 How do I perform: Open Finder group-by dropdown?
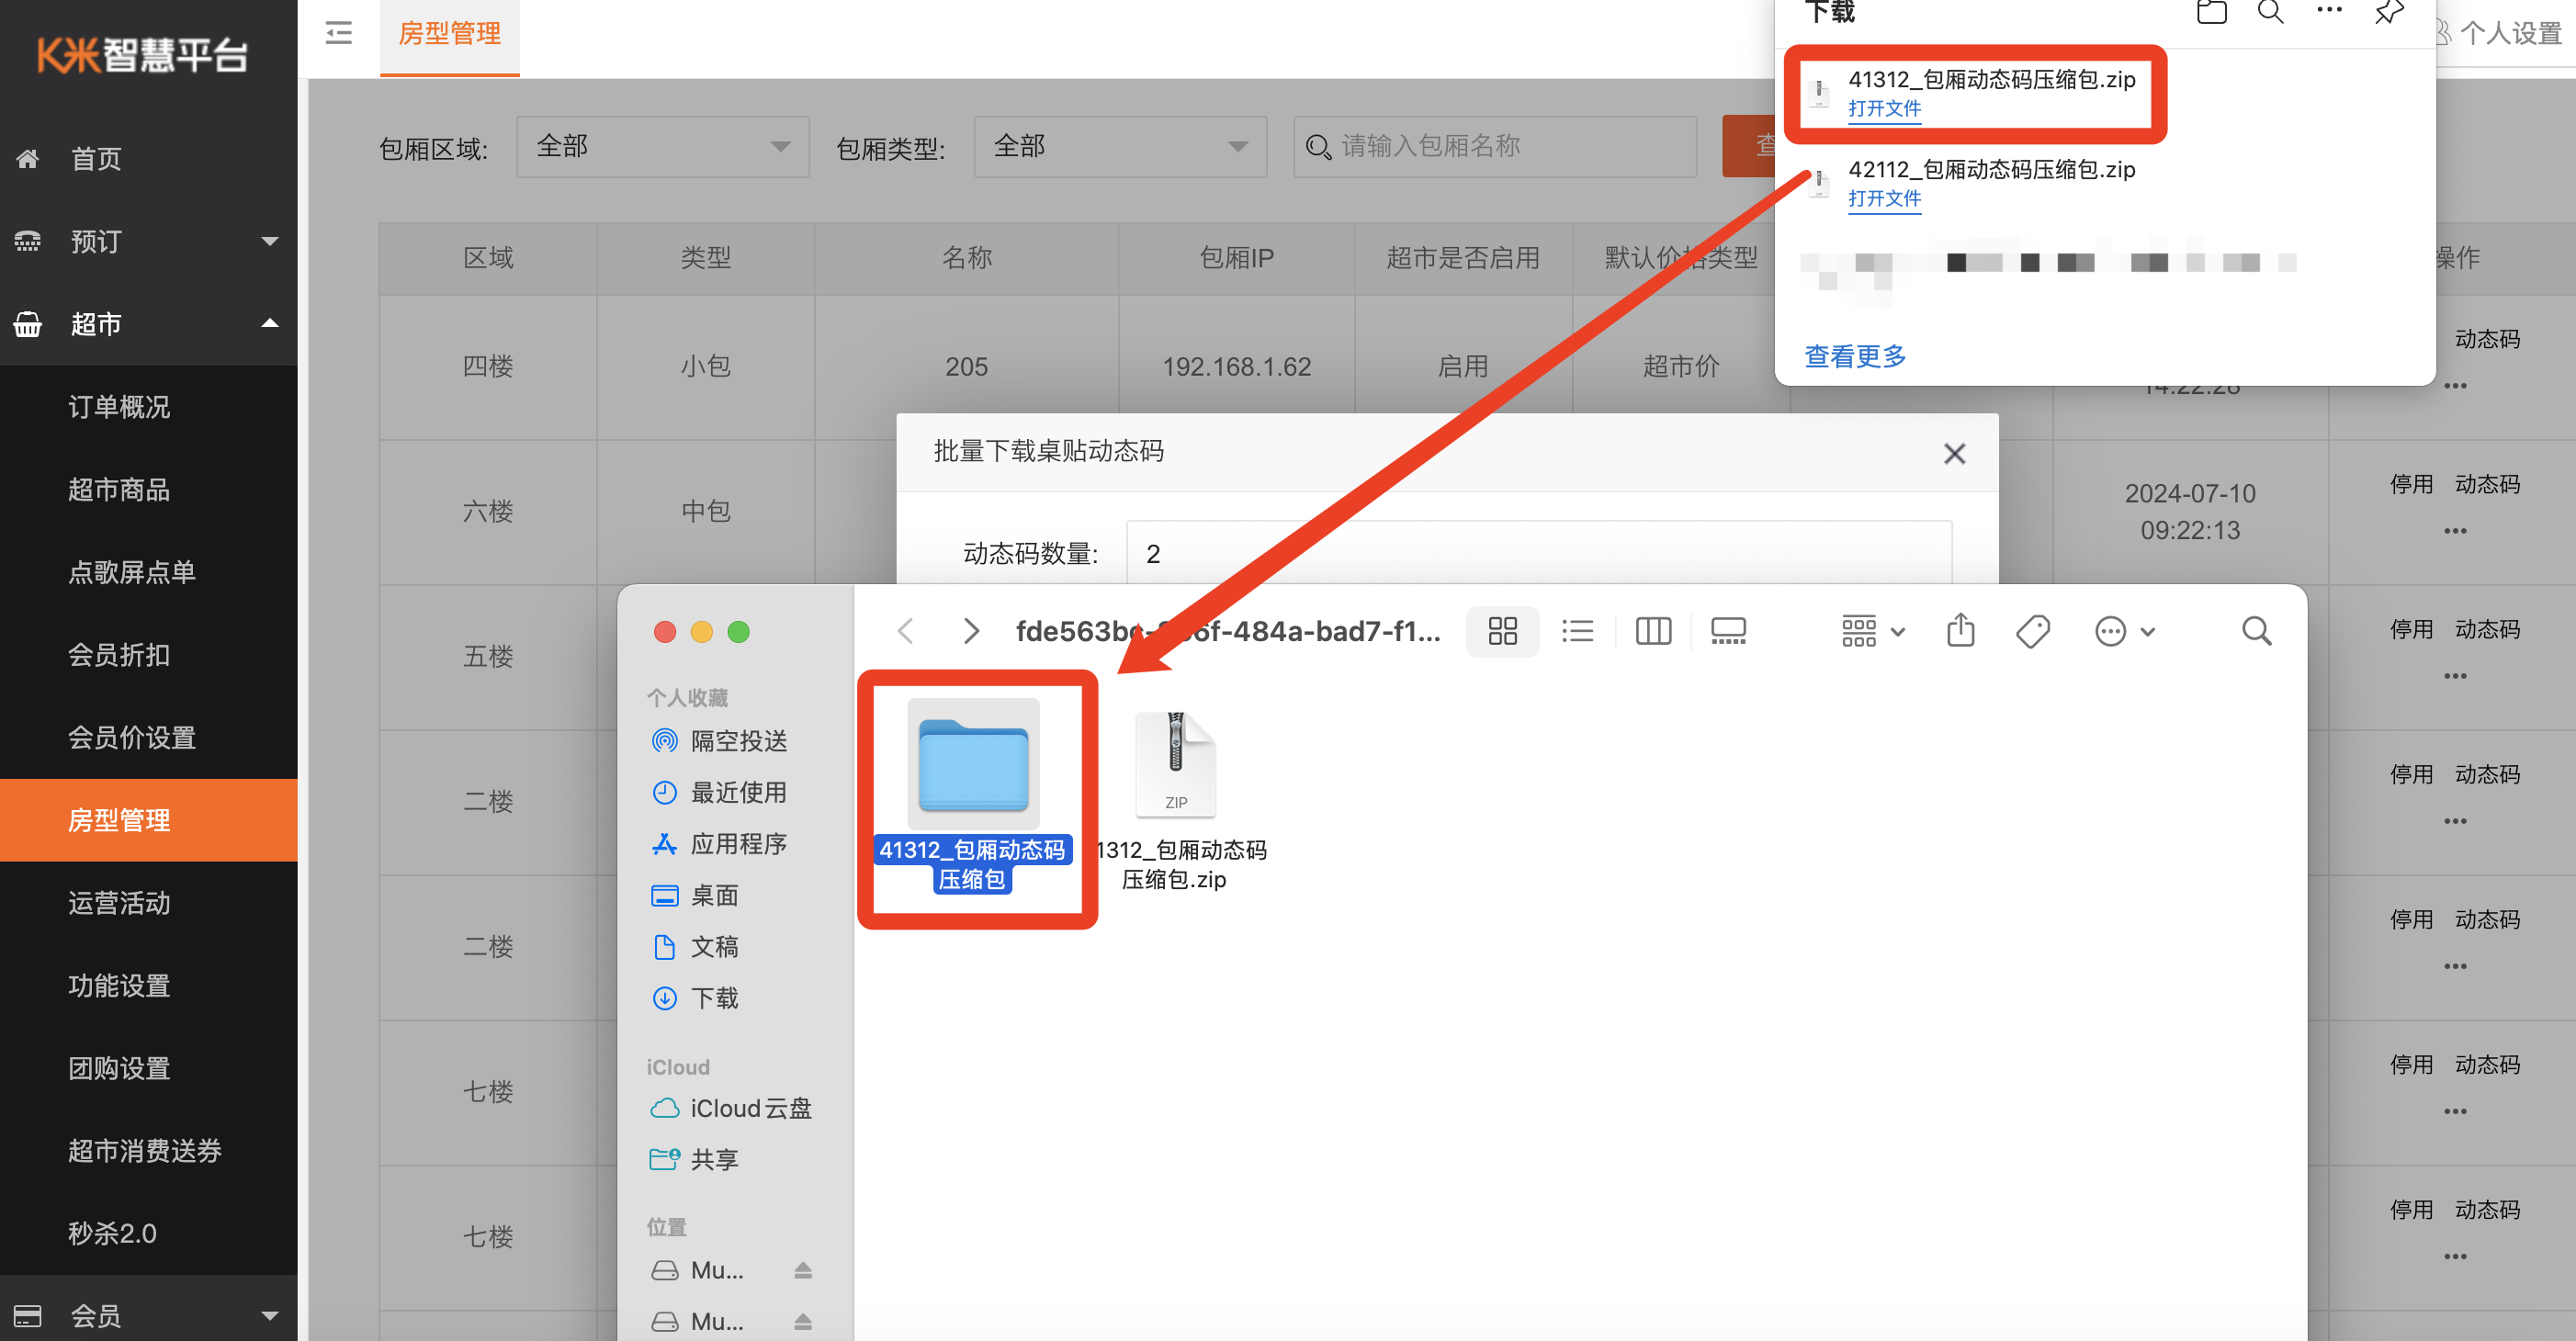[1873, 631]
